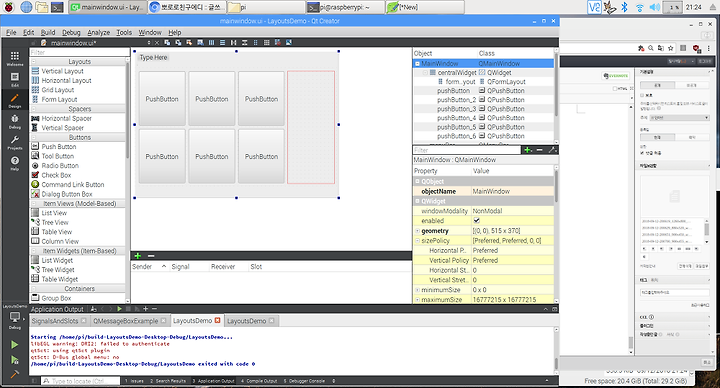Viewport: 720px width, 388px height.
Task: Open Help mode in the sidebar
Action: click(x=15, y=163)
